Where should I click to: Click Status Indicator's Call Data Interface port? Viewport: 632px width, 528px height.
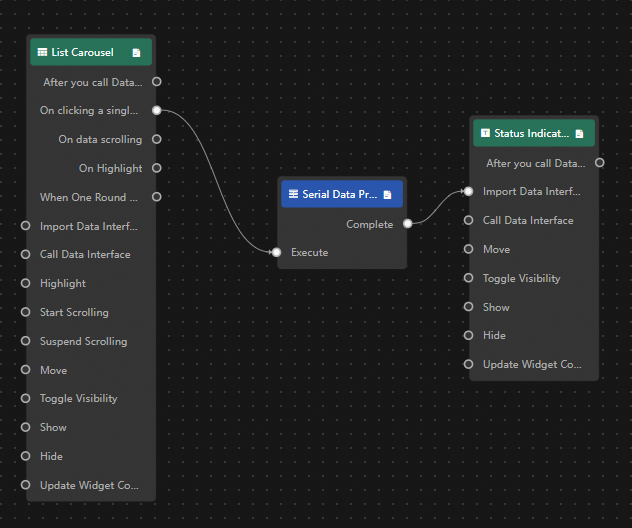[x=469, y=220]
